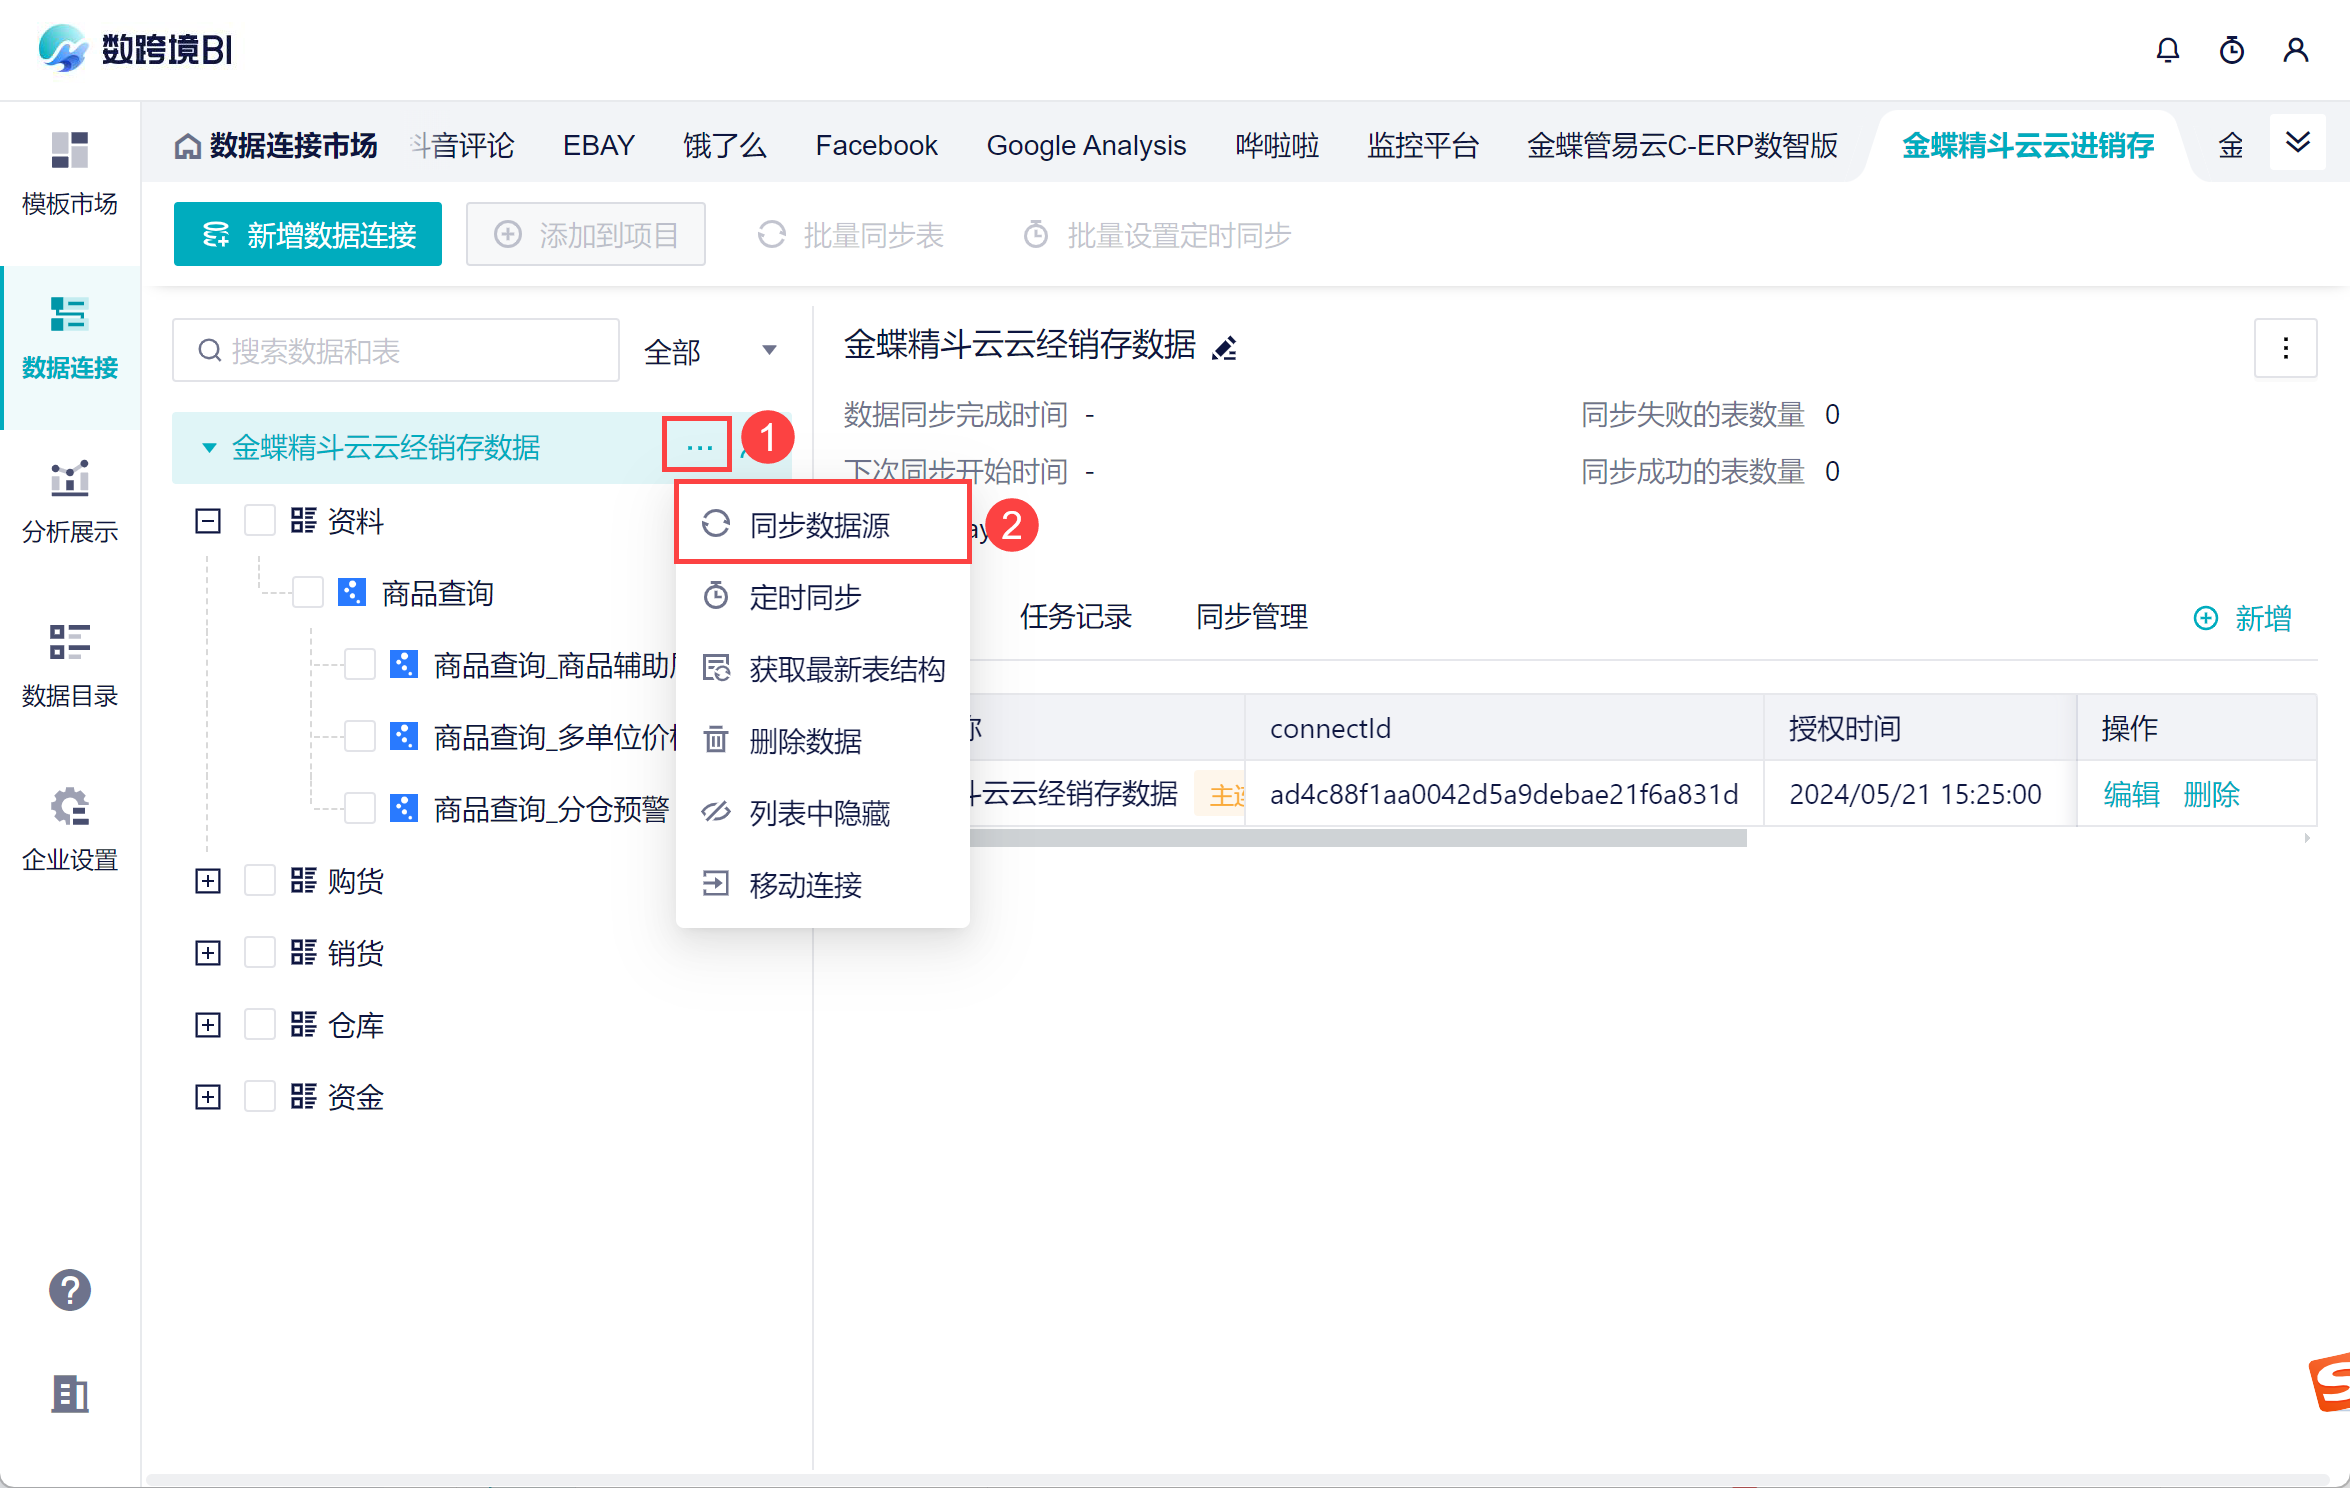Screen dimensions: 2350x1488
Task: Click the help question mark icon
Action: point(70,1290)
